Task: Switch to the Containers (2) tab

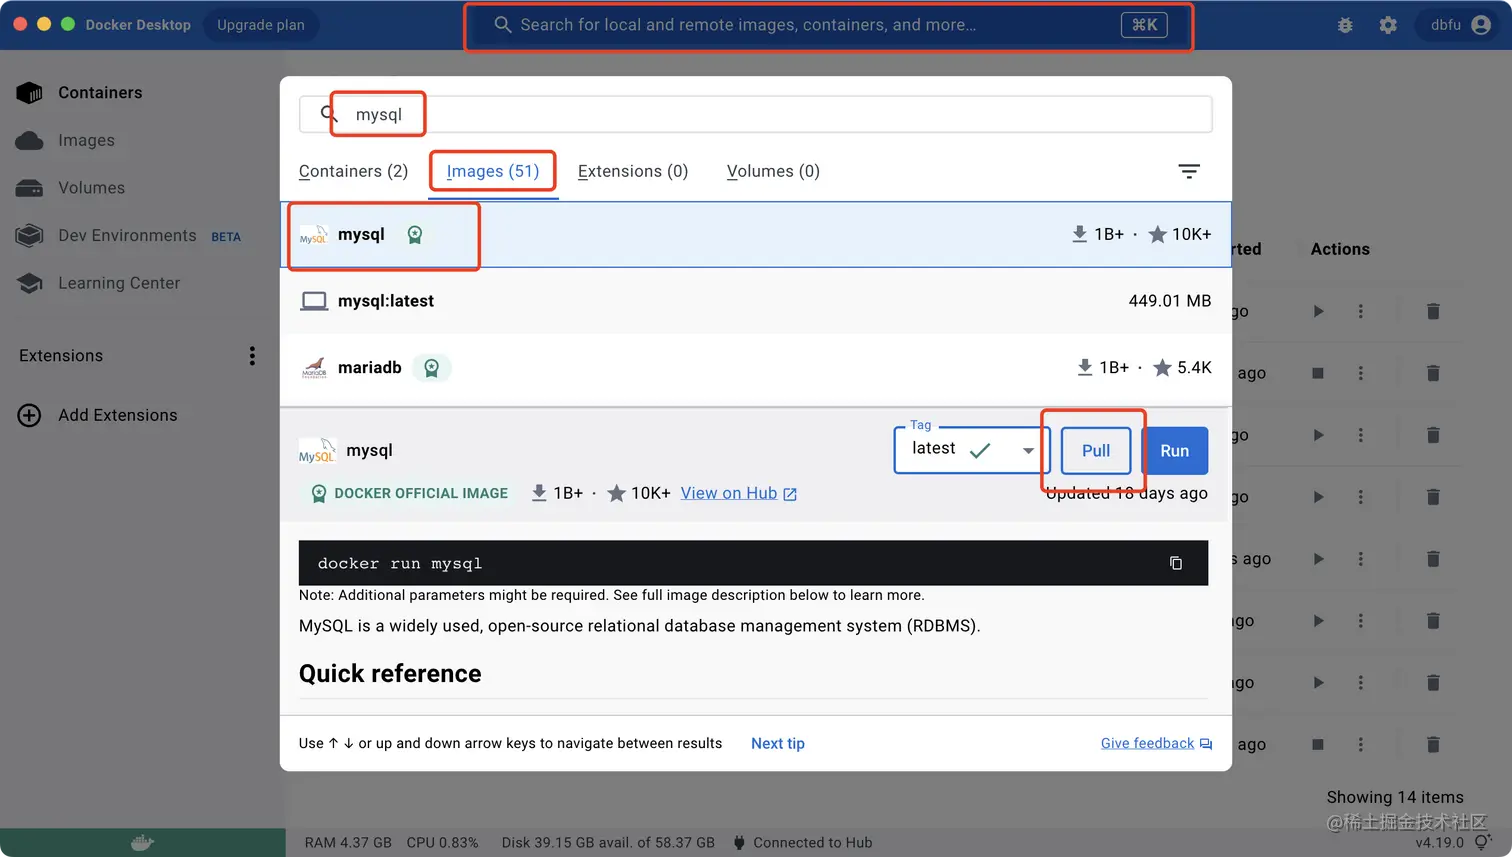Action: (x=353, y=172)
